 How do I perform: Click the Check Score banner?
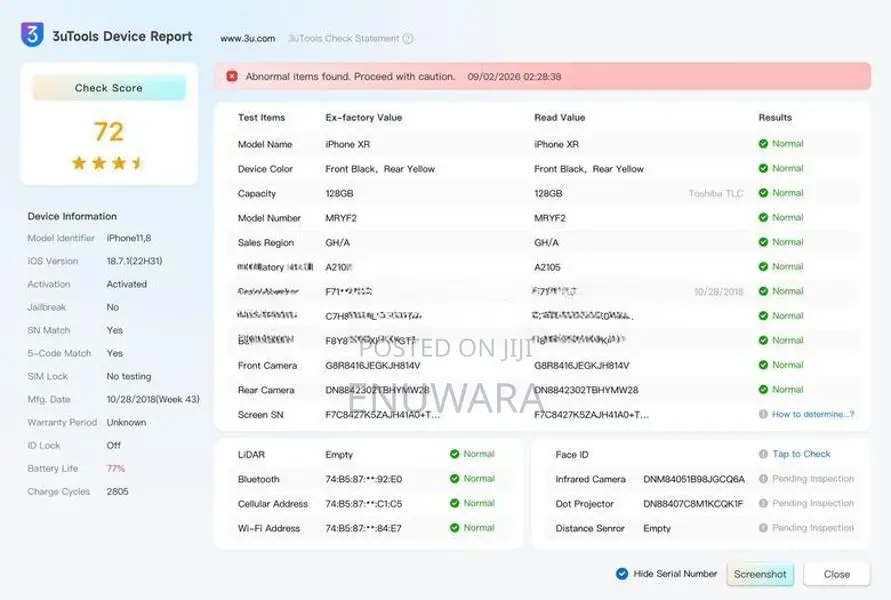click(109, 88)
